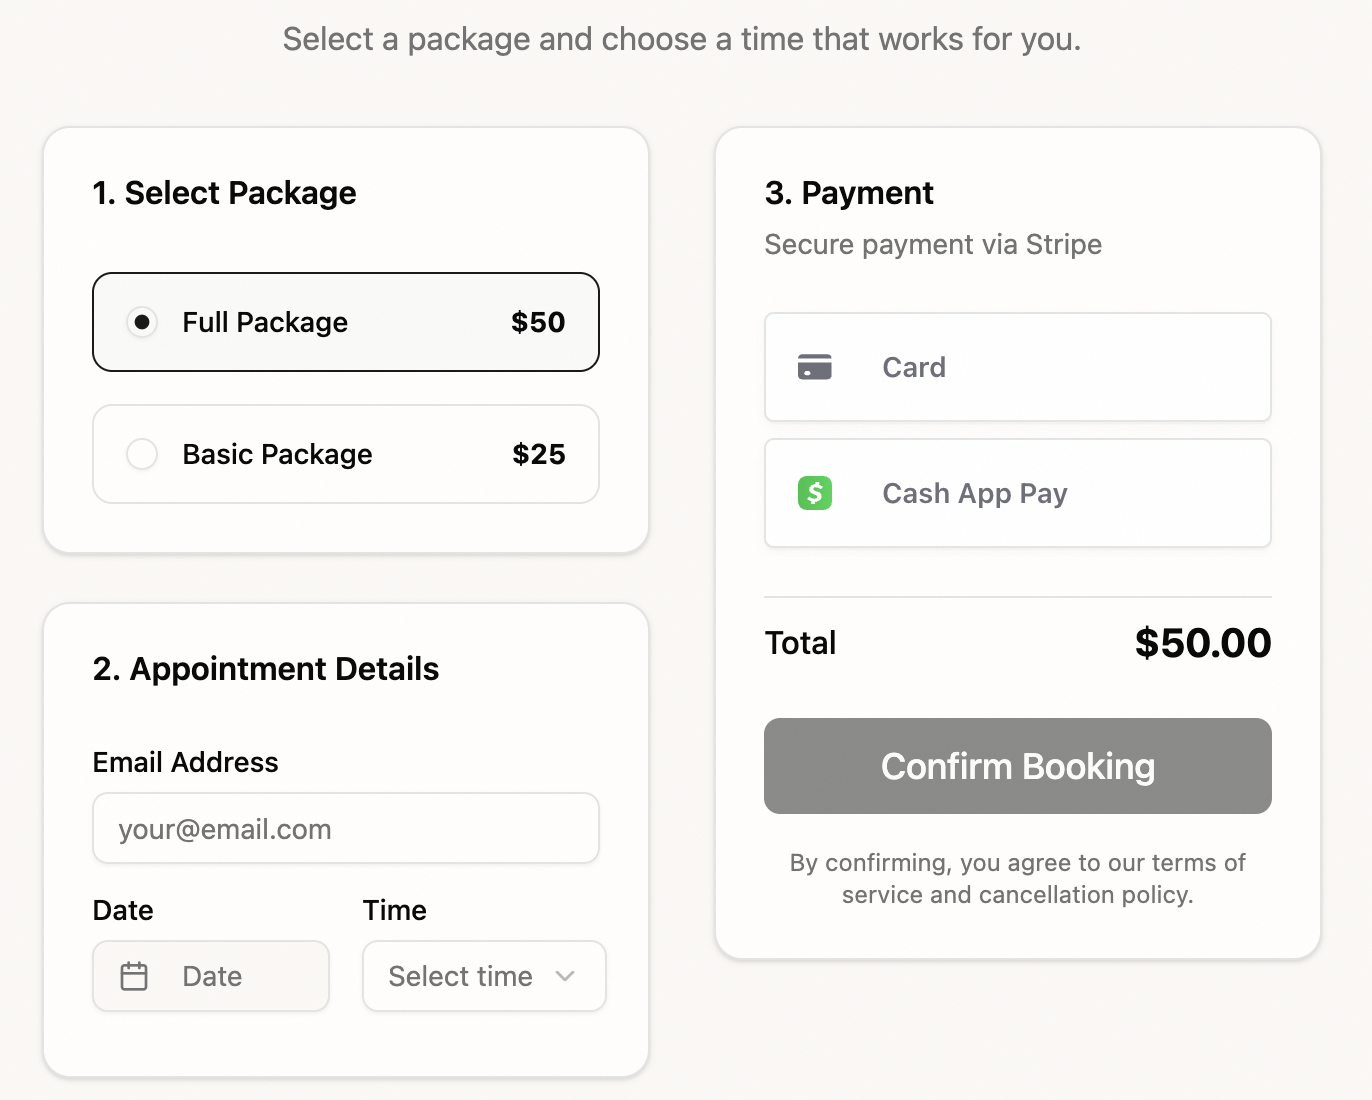Select the Cash App Pay dollar icon
This screenshot has width=1372, height=1100.
click(x=815, y=492)
